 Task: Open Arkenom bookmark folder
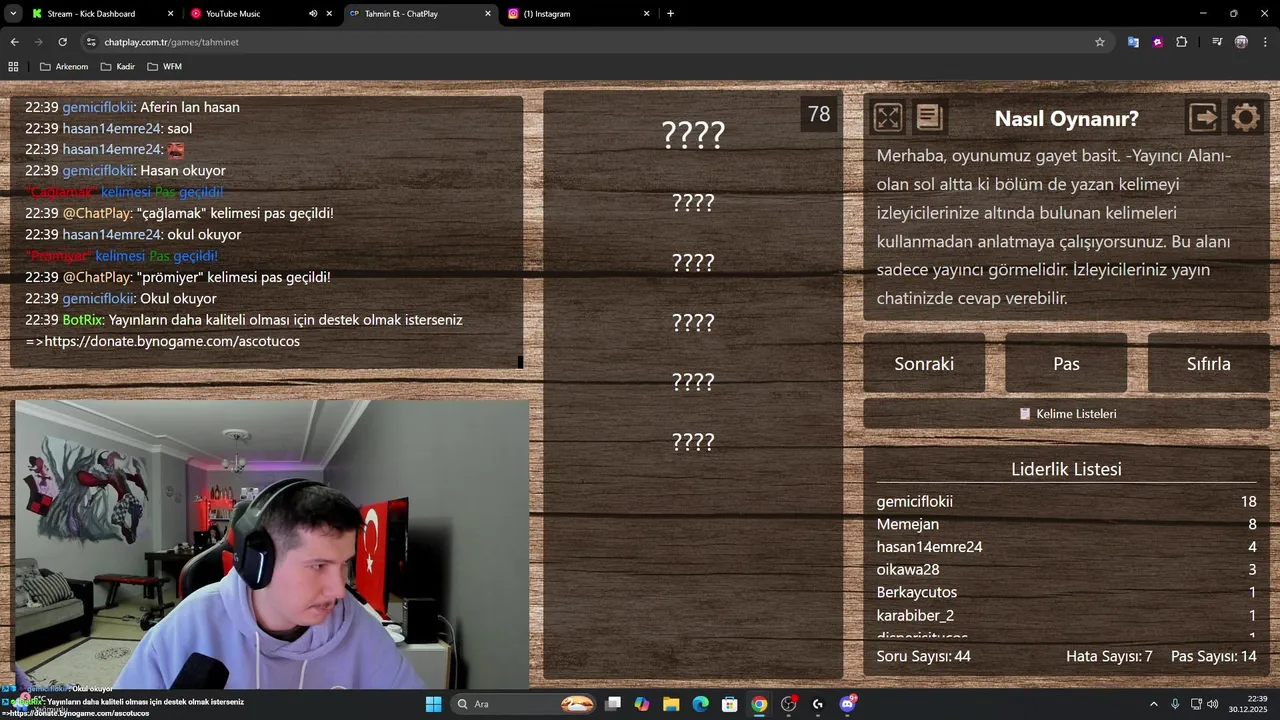[64, 67]
